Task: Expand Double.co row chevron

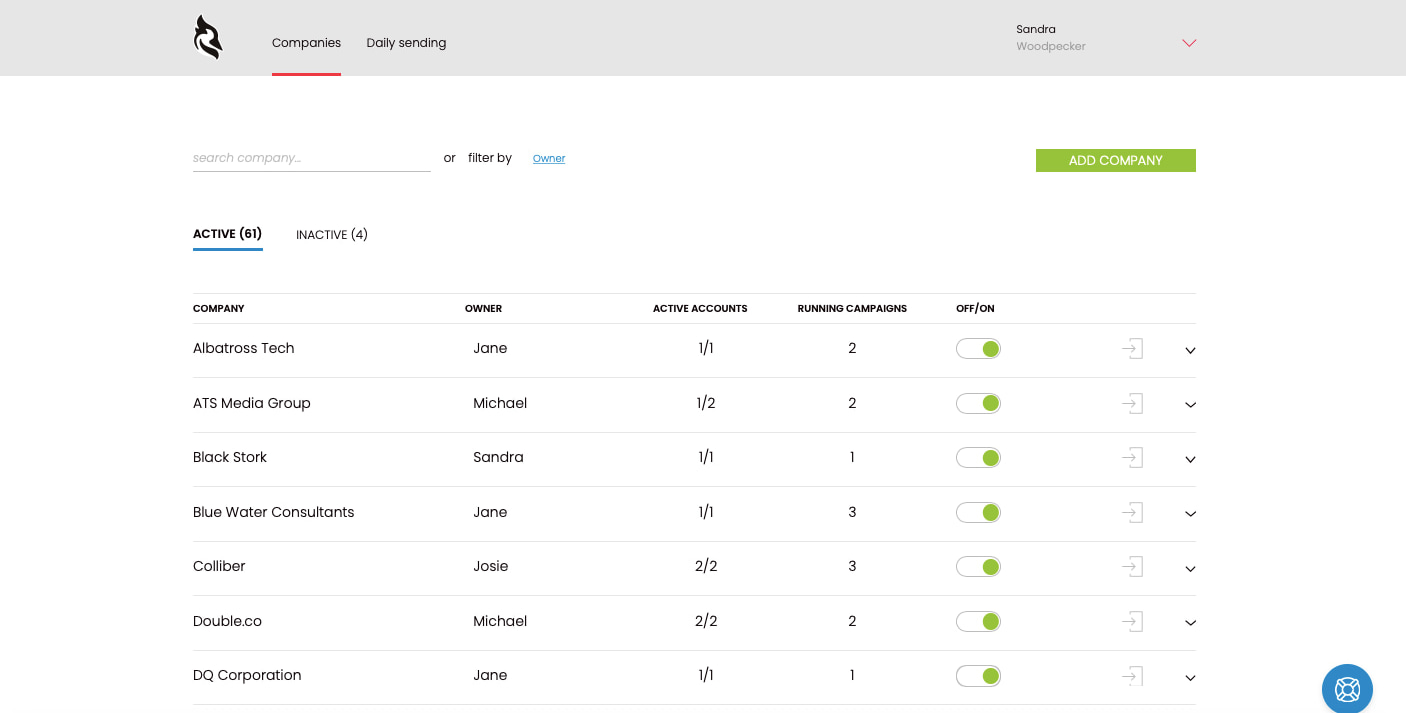Action: click(1190, 623)
